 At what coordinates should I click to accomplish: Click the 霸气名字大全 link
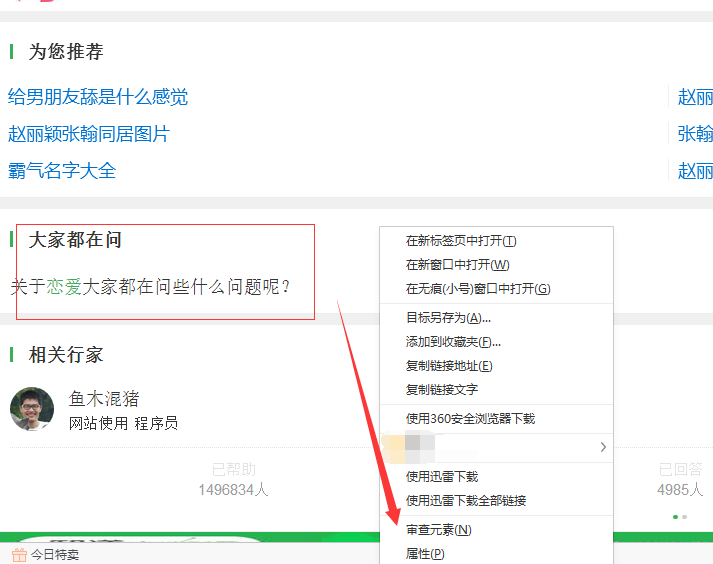point(62,171)
